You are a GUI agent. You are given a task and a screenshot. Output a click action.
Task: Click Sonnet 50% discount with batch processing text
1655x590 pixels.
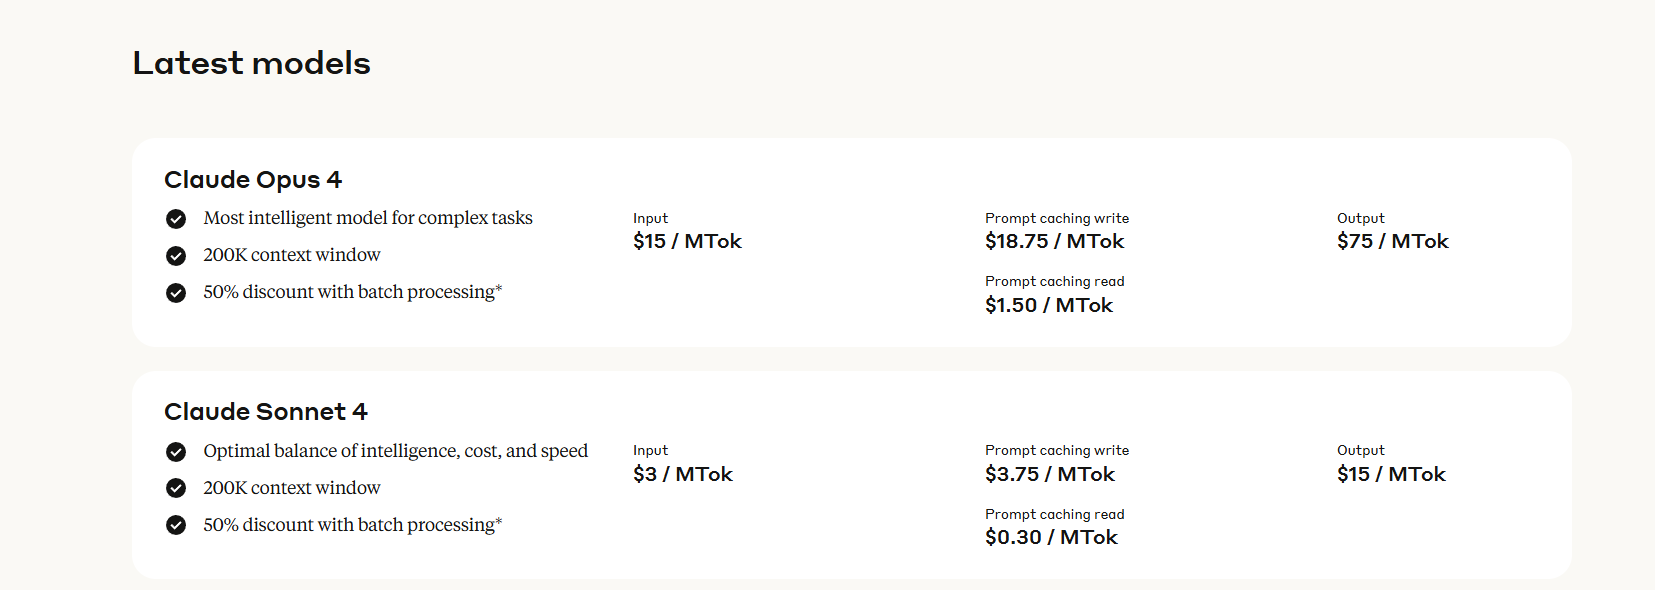[x=353, y=525]
